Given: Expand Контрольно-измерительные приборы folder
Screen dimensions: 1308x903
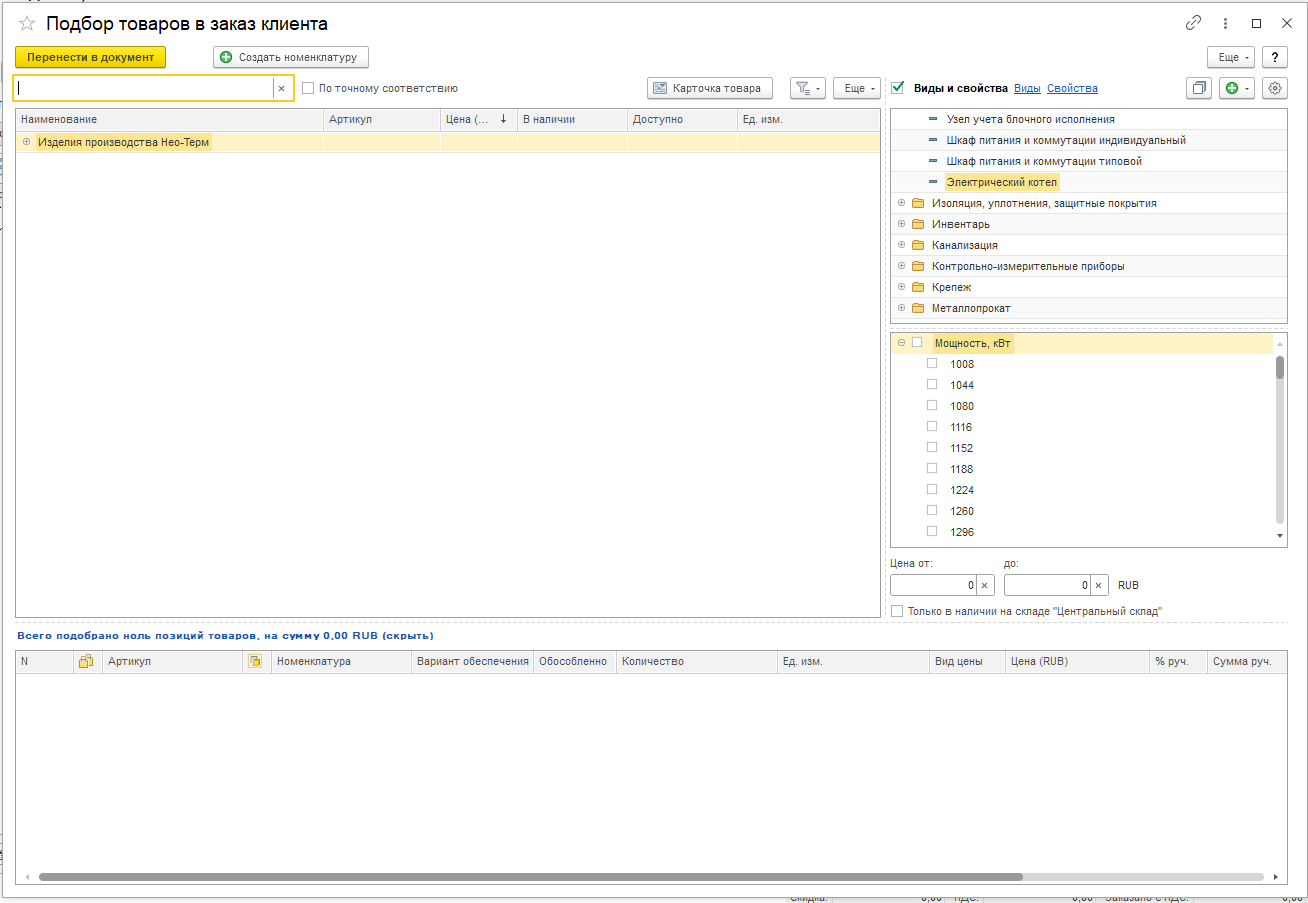Looking at the screenshot, I should [x=901, y=266].
